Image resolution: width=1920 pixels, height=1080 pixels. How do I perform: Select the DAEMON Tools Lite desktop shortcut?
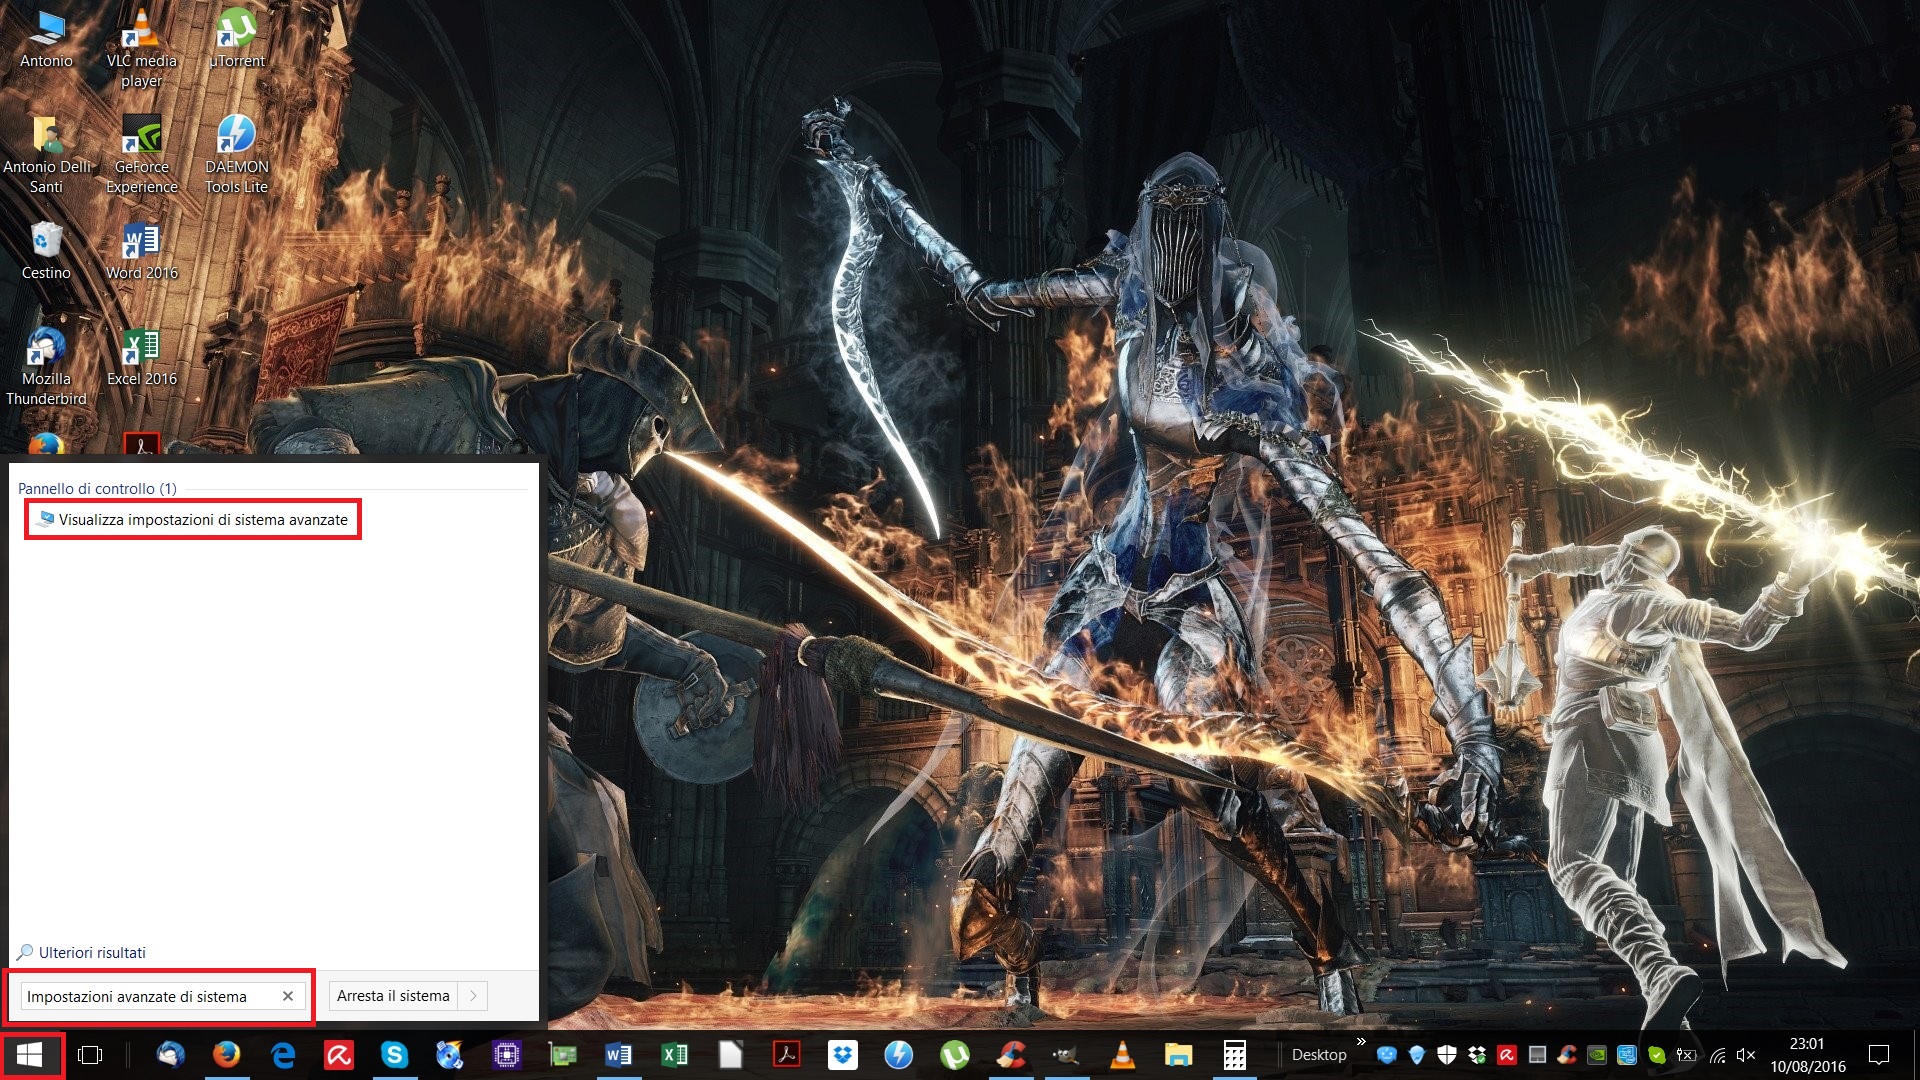click(x=237, y=155)
